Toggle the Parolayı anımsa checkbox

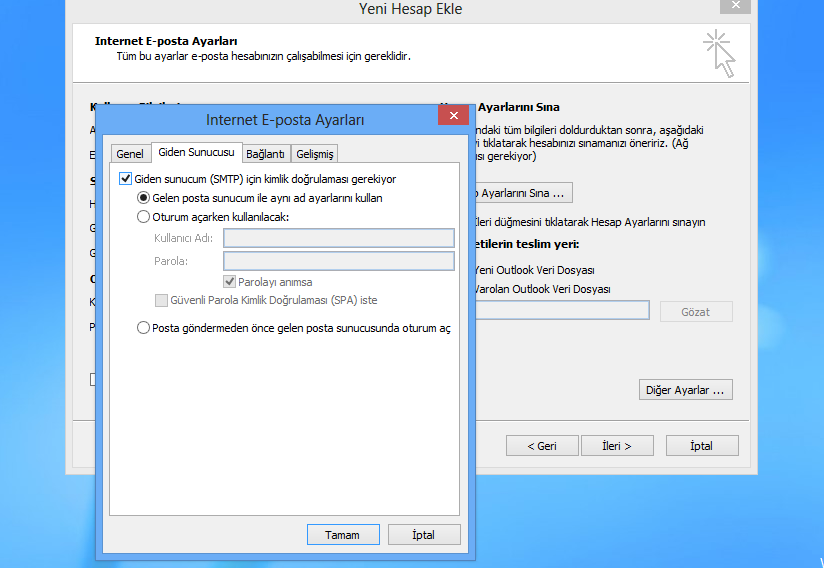pyautogui.click(x=229, y=282)
